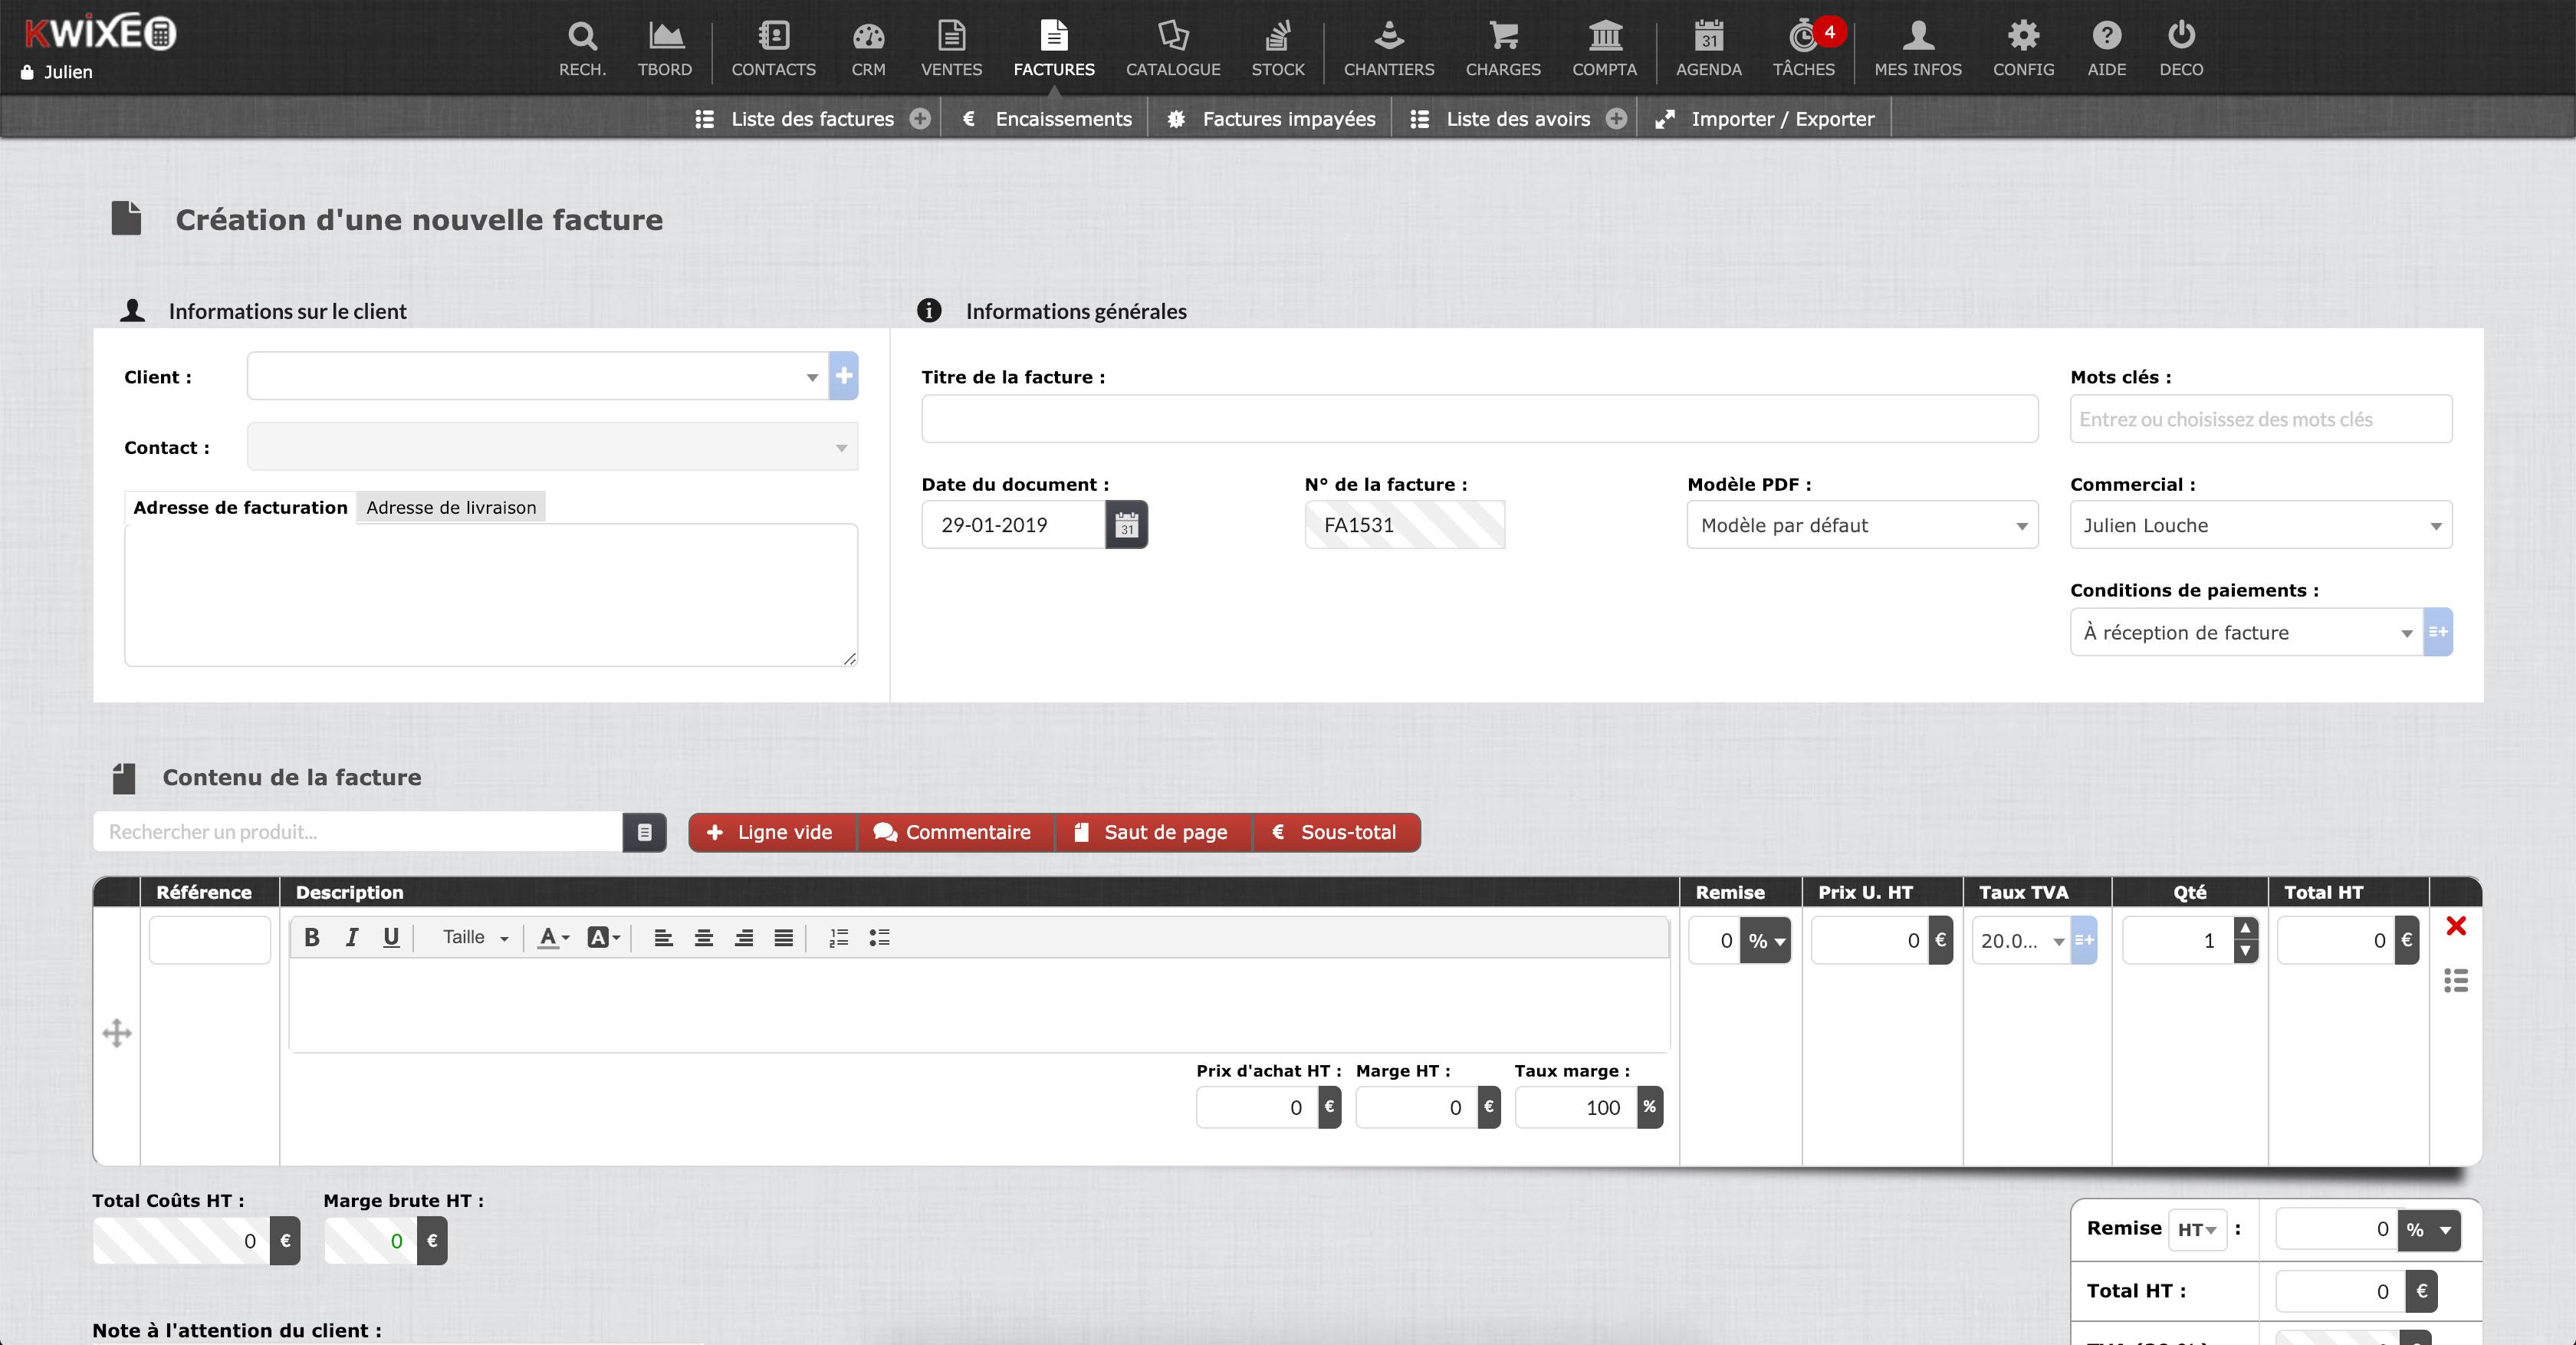Click the Sous-total button

coord(1336,832)
